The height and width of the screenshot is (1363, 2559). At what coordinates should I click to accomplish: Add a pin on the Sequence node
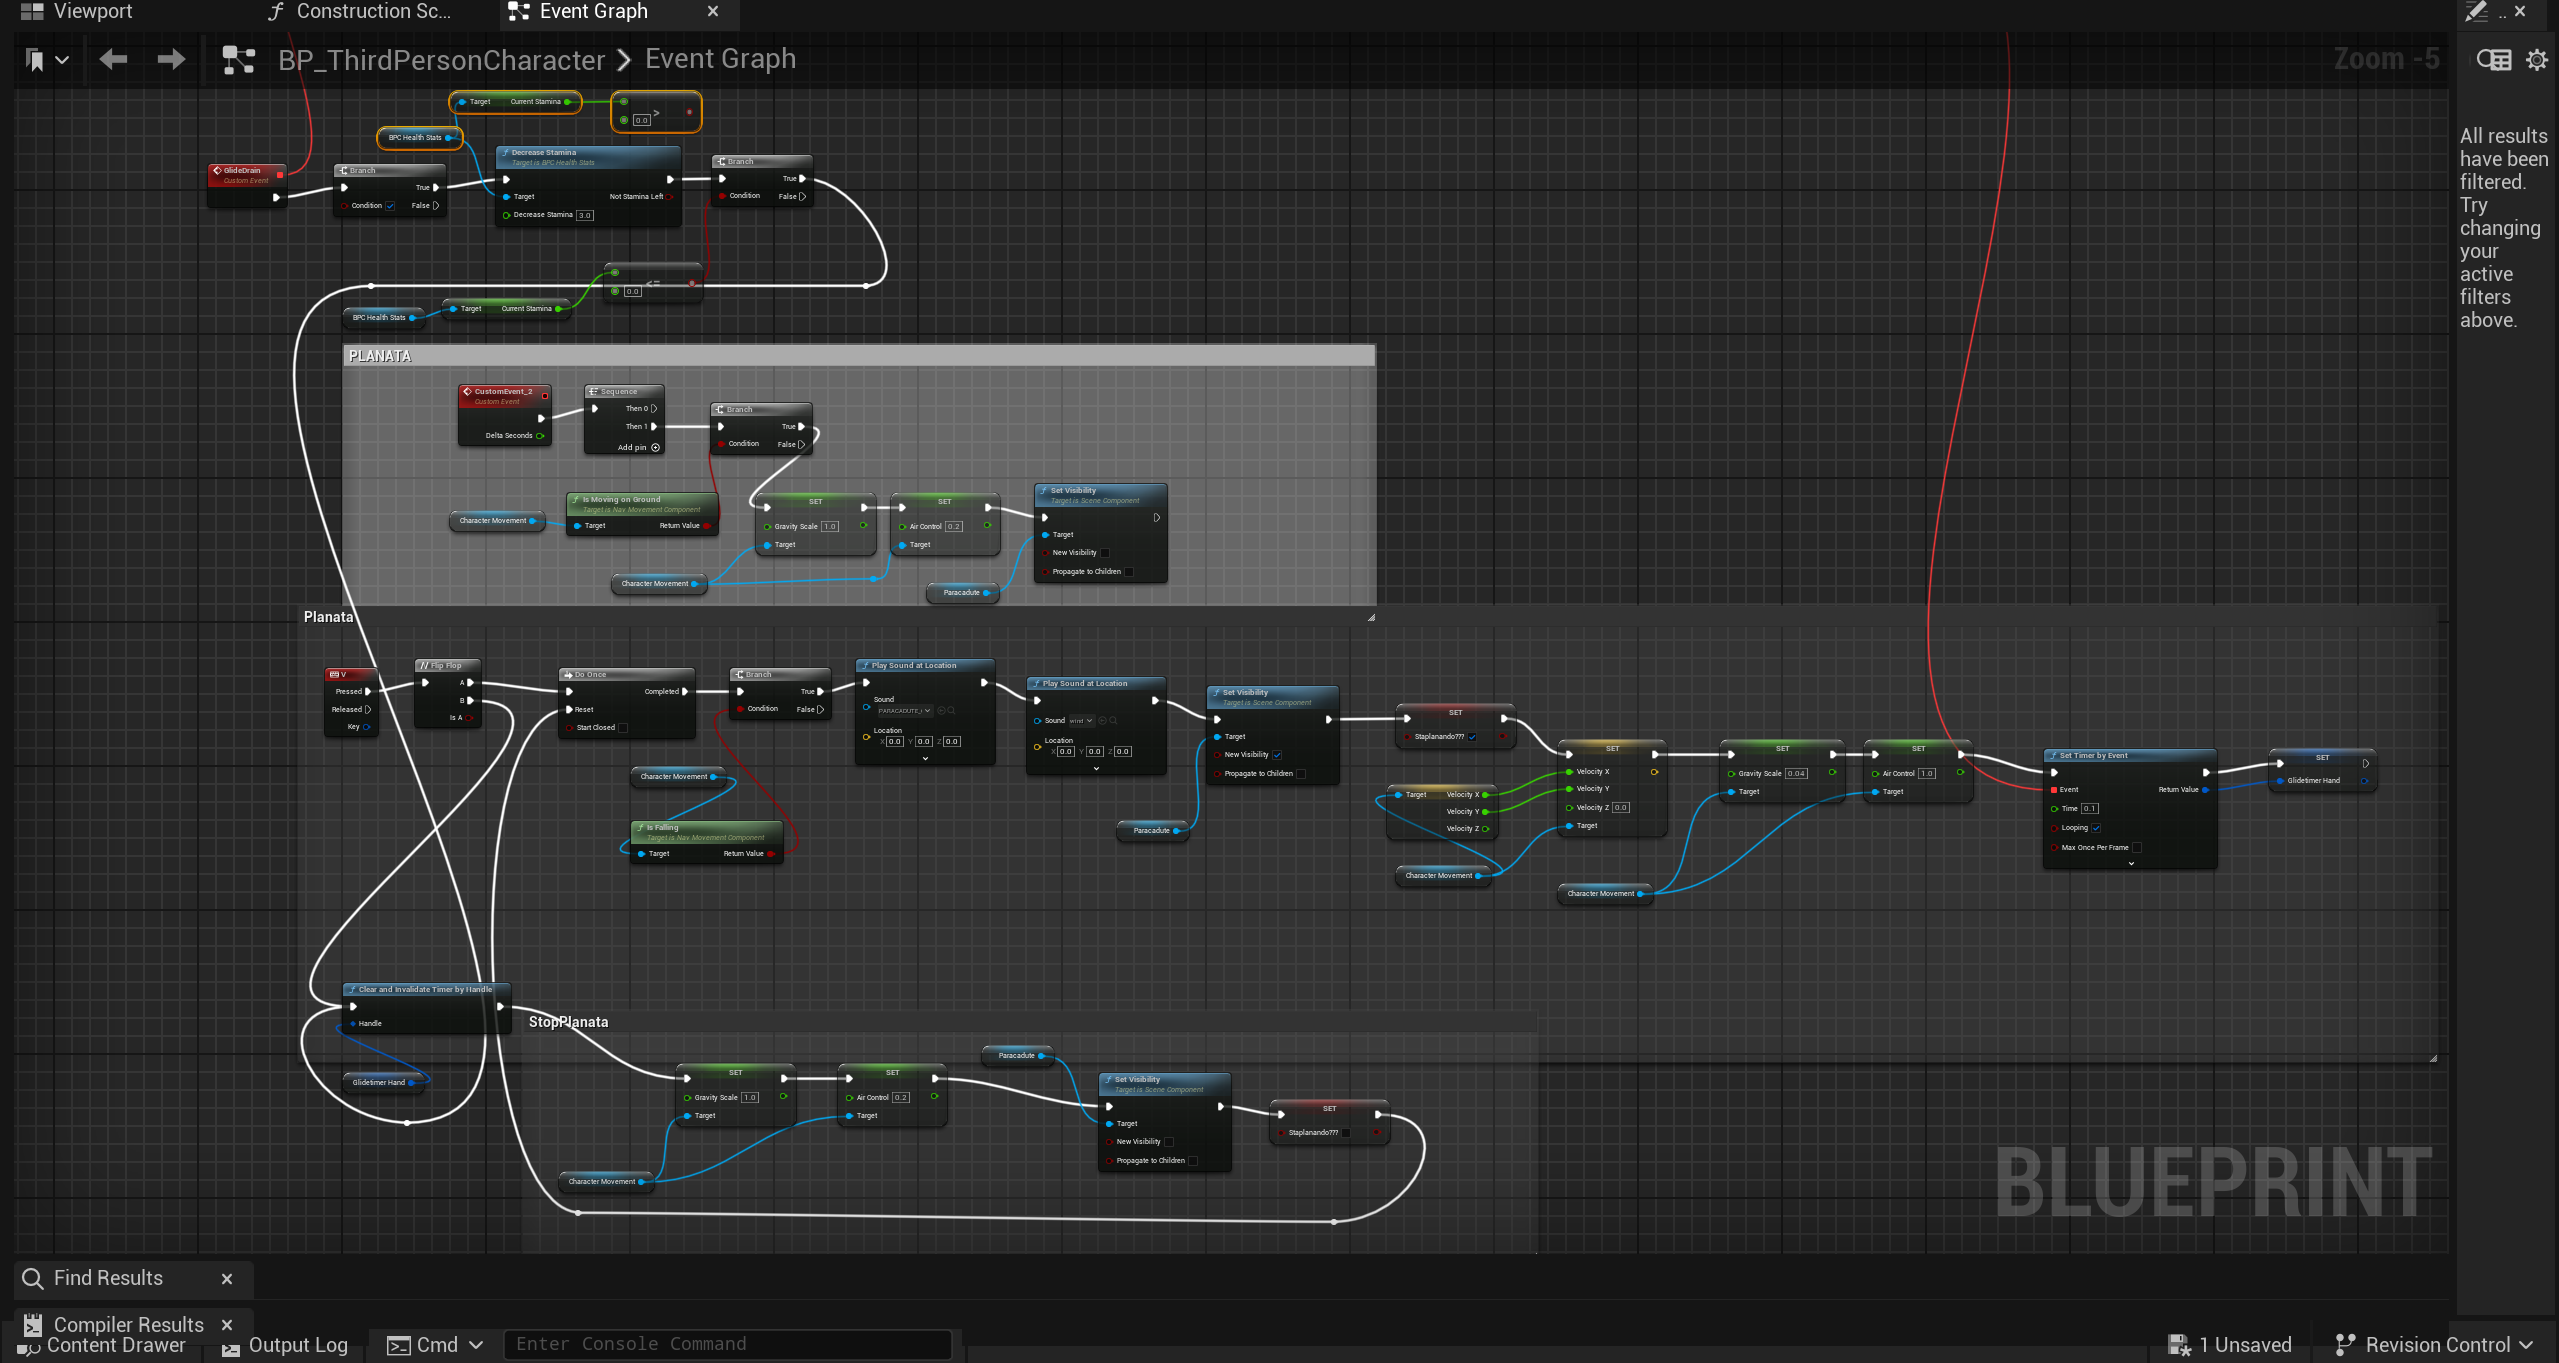coord(640,448)
